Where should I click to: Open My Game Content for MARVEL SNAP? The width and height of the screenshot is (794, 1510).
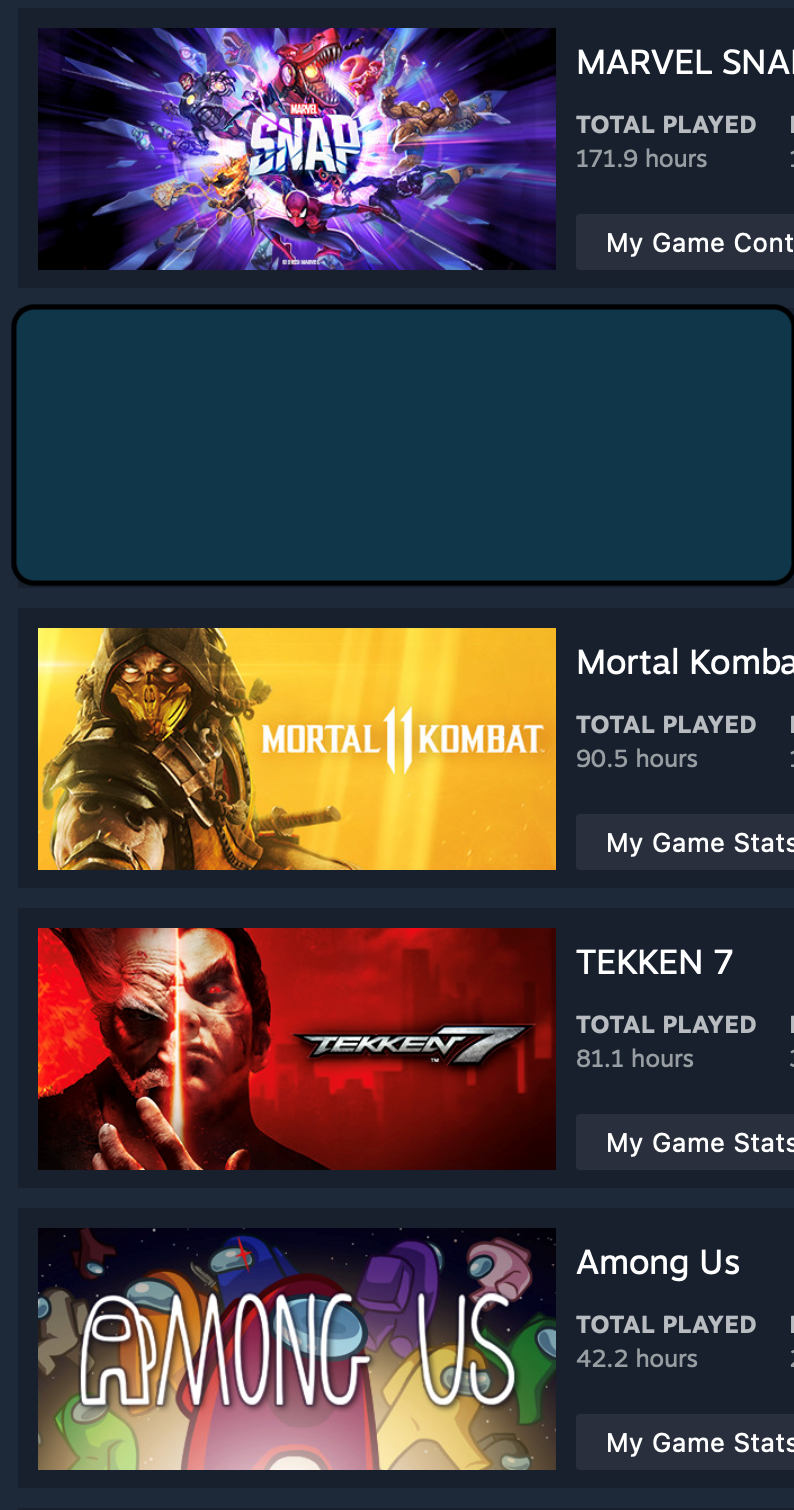coord(685,242)
